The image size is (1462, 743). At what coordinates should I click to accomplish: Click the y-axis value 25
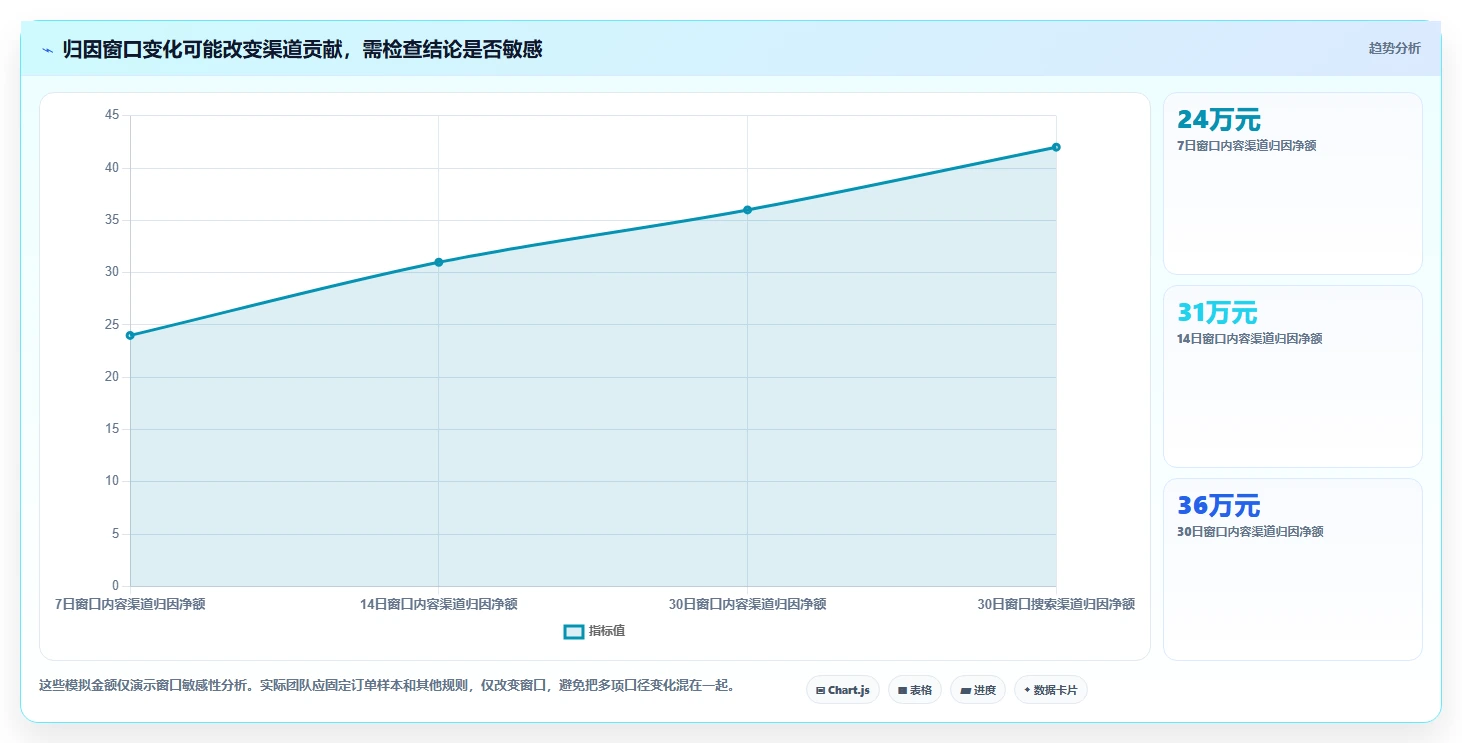coord(111,324)
